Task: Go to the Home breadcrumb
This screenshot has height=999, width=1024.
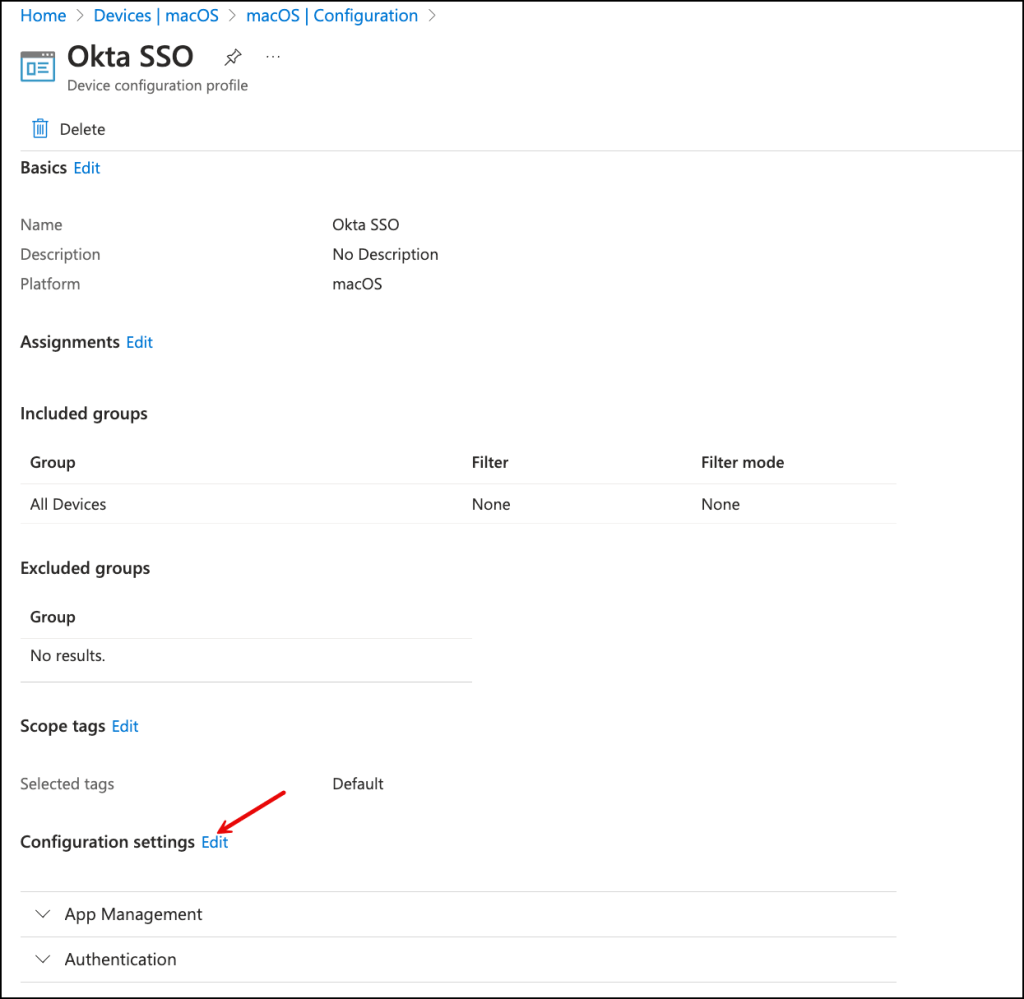Action: [43, 16]
